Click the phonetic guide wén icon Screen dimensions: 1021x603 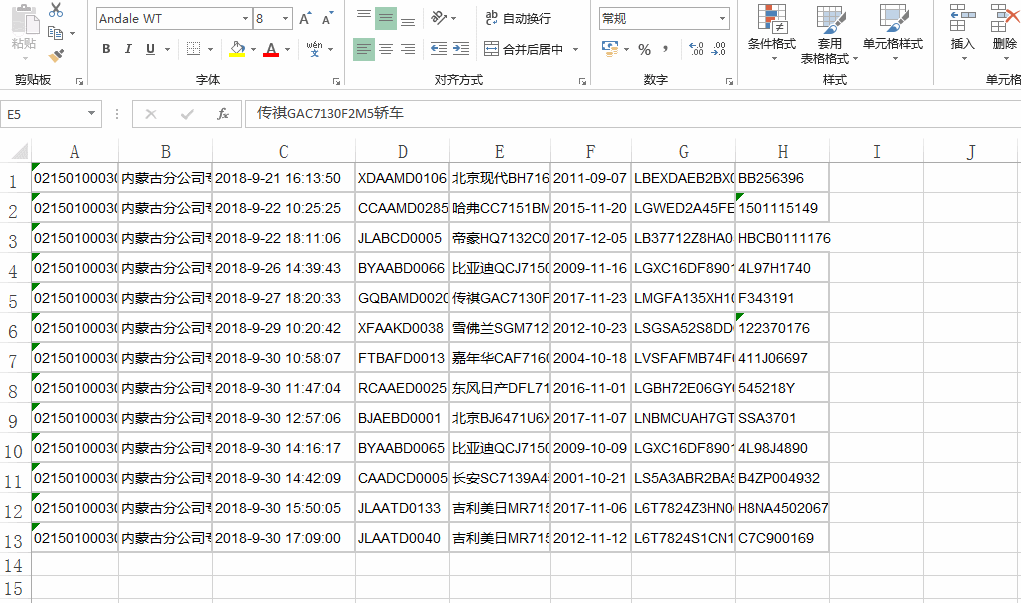tap(315, 49)
